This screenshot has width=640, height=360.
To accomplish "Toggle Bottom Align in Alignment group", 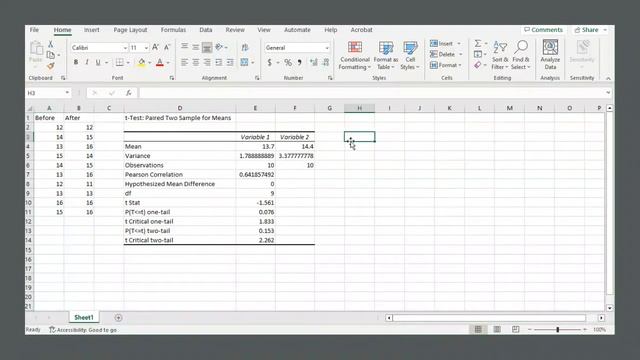I will [207, 47].
